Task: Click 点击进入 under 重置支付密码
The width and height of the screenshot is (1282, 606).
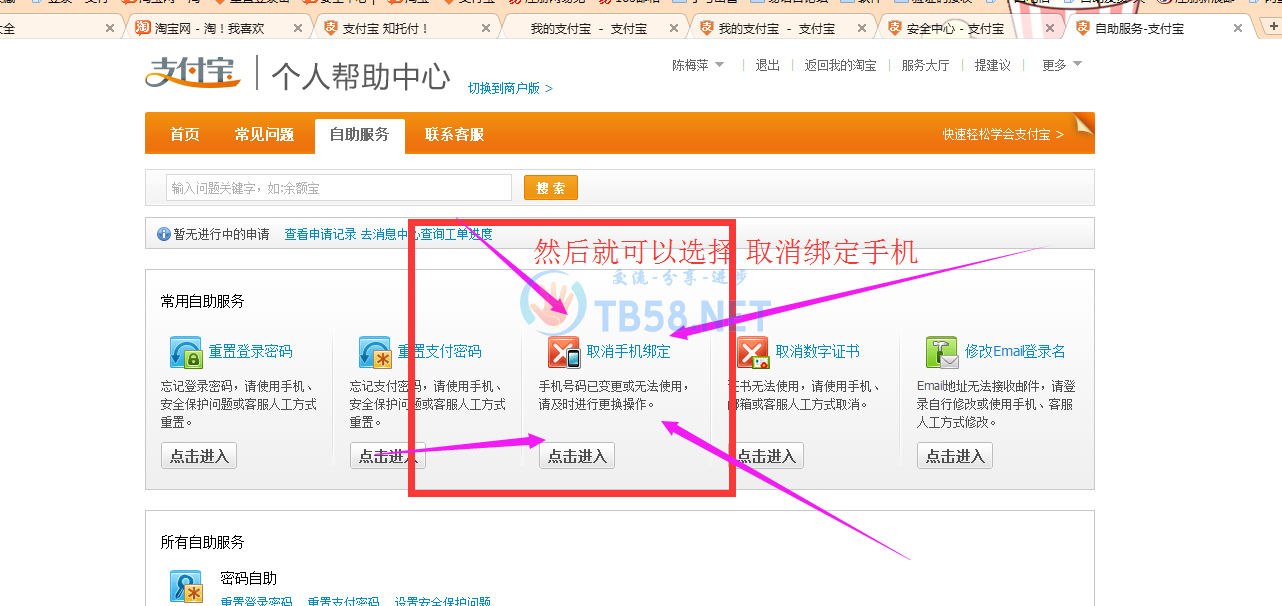Action: 388,456
